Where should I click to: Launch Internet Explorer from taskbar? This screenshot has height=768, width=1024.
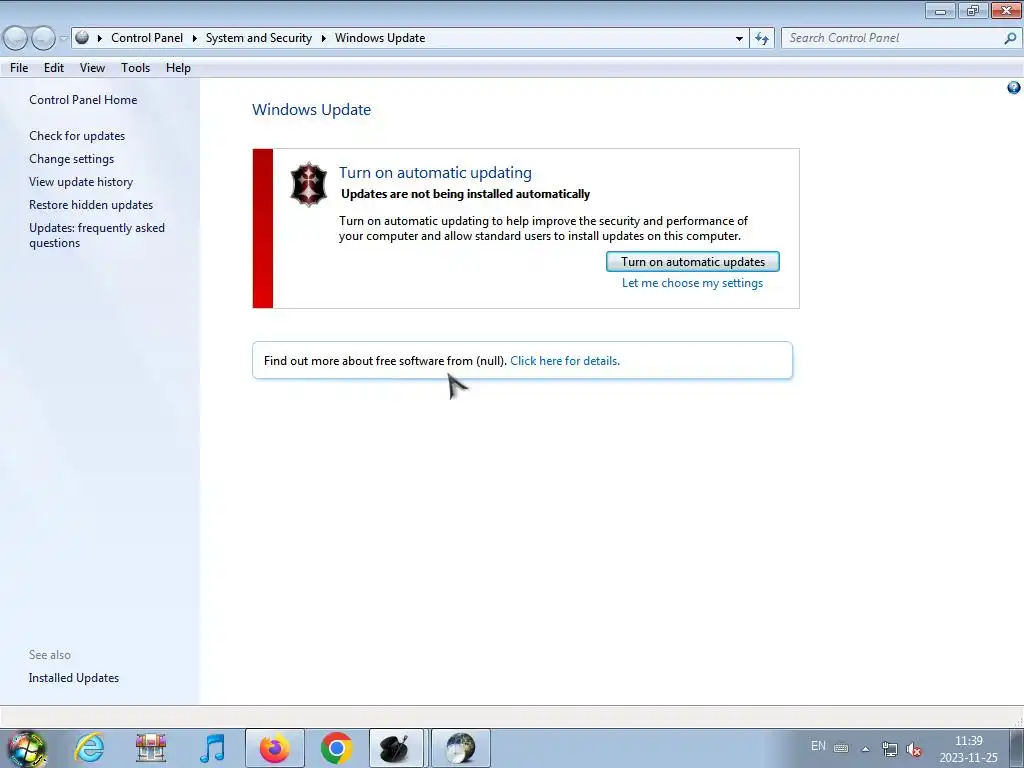[x=89, y=748]
